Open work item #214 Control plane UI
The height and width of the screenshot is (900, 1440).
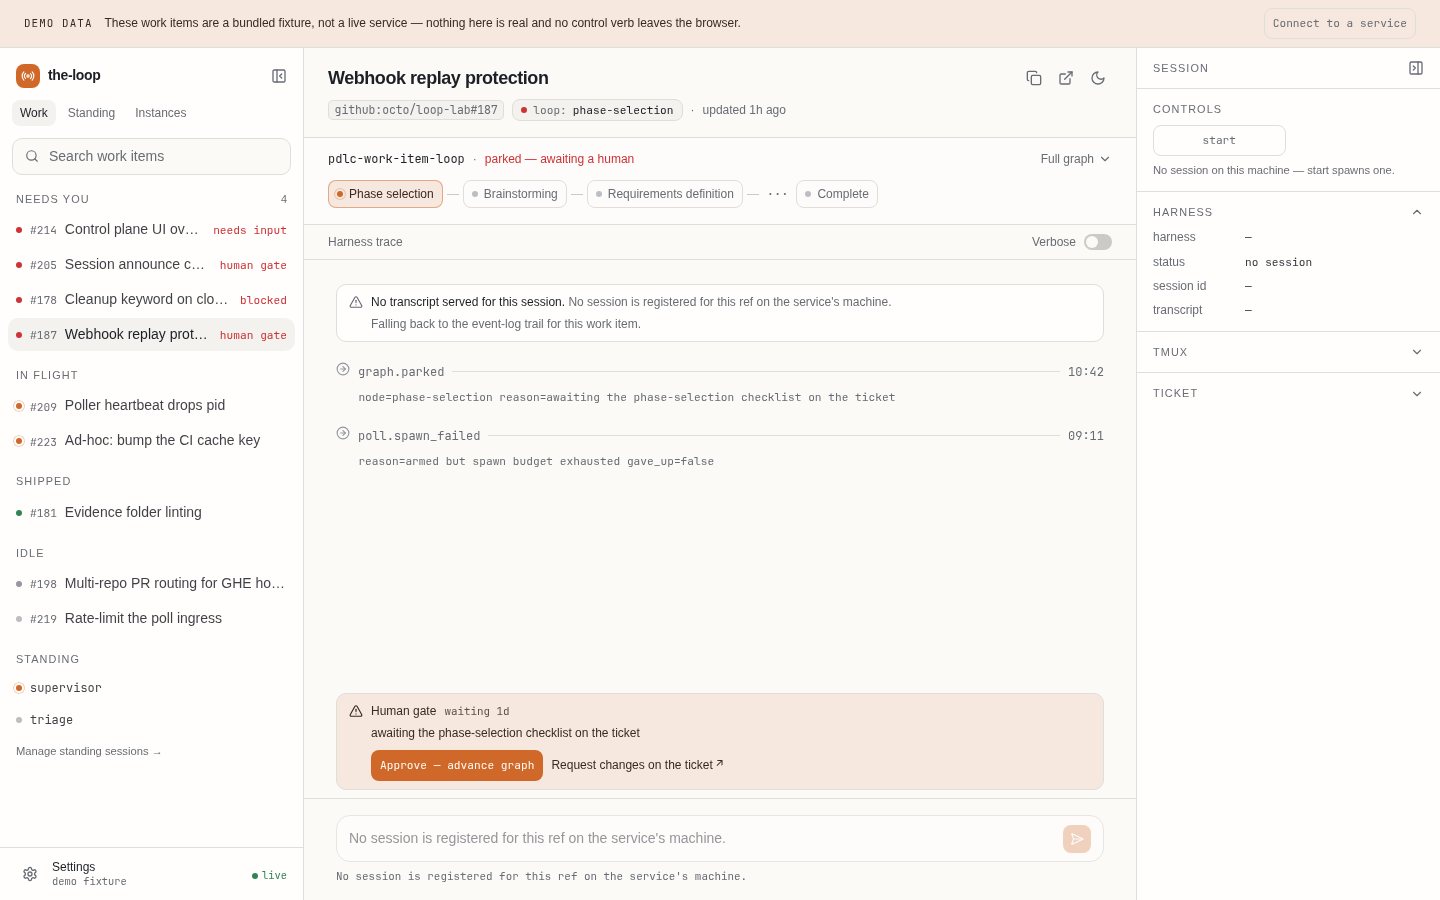click(x=151, y=230)
